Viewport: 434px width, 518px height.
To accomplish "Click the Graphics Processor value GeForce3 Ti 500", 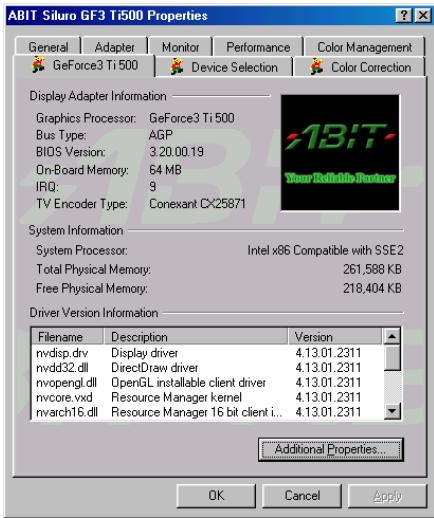I will point(192,118).
